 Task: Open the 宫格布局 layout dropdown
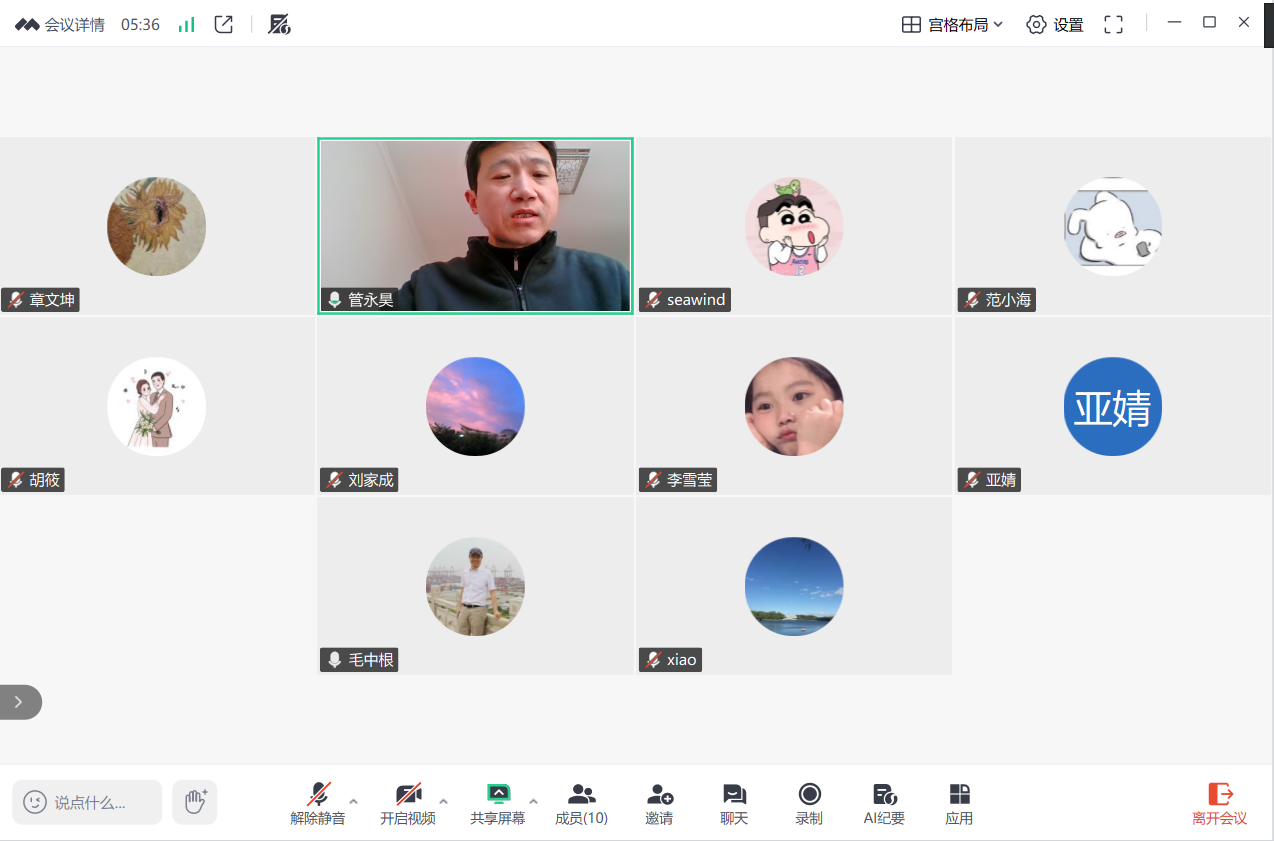pyautogui.click(x=952, y=25)
